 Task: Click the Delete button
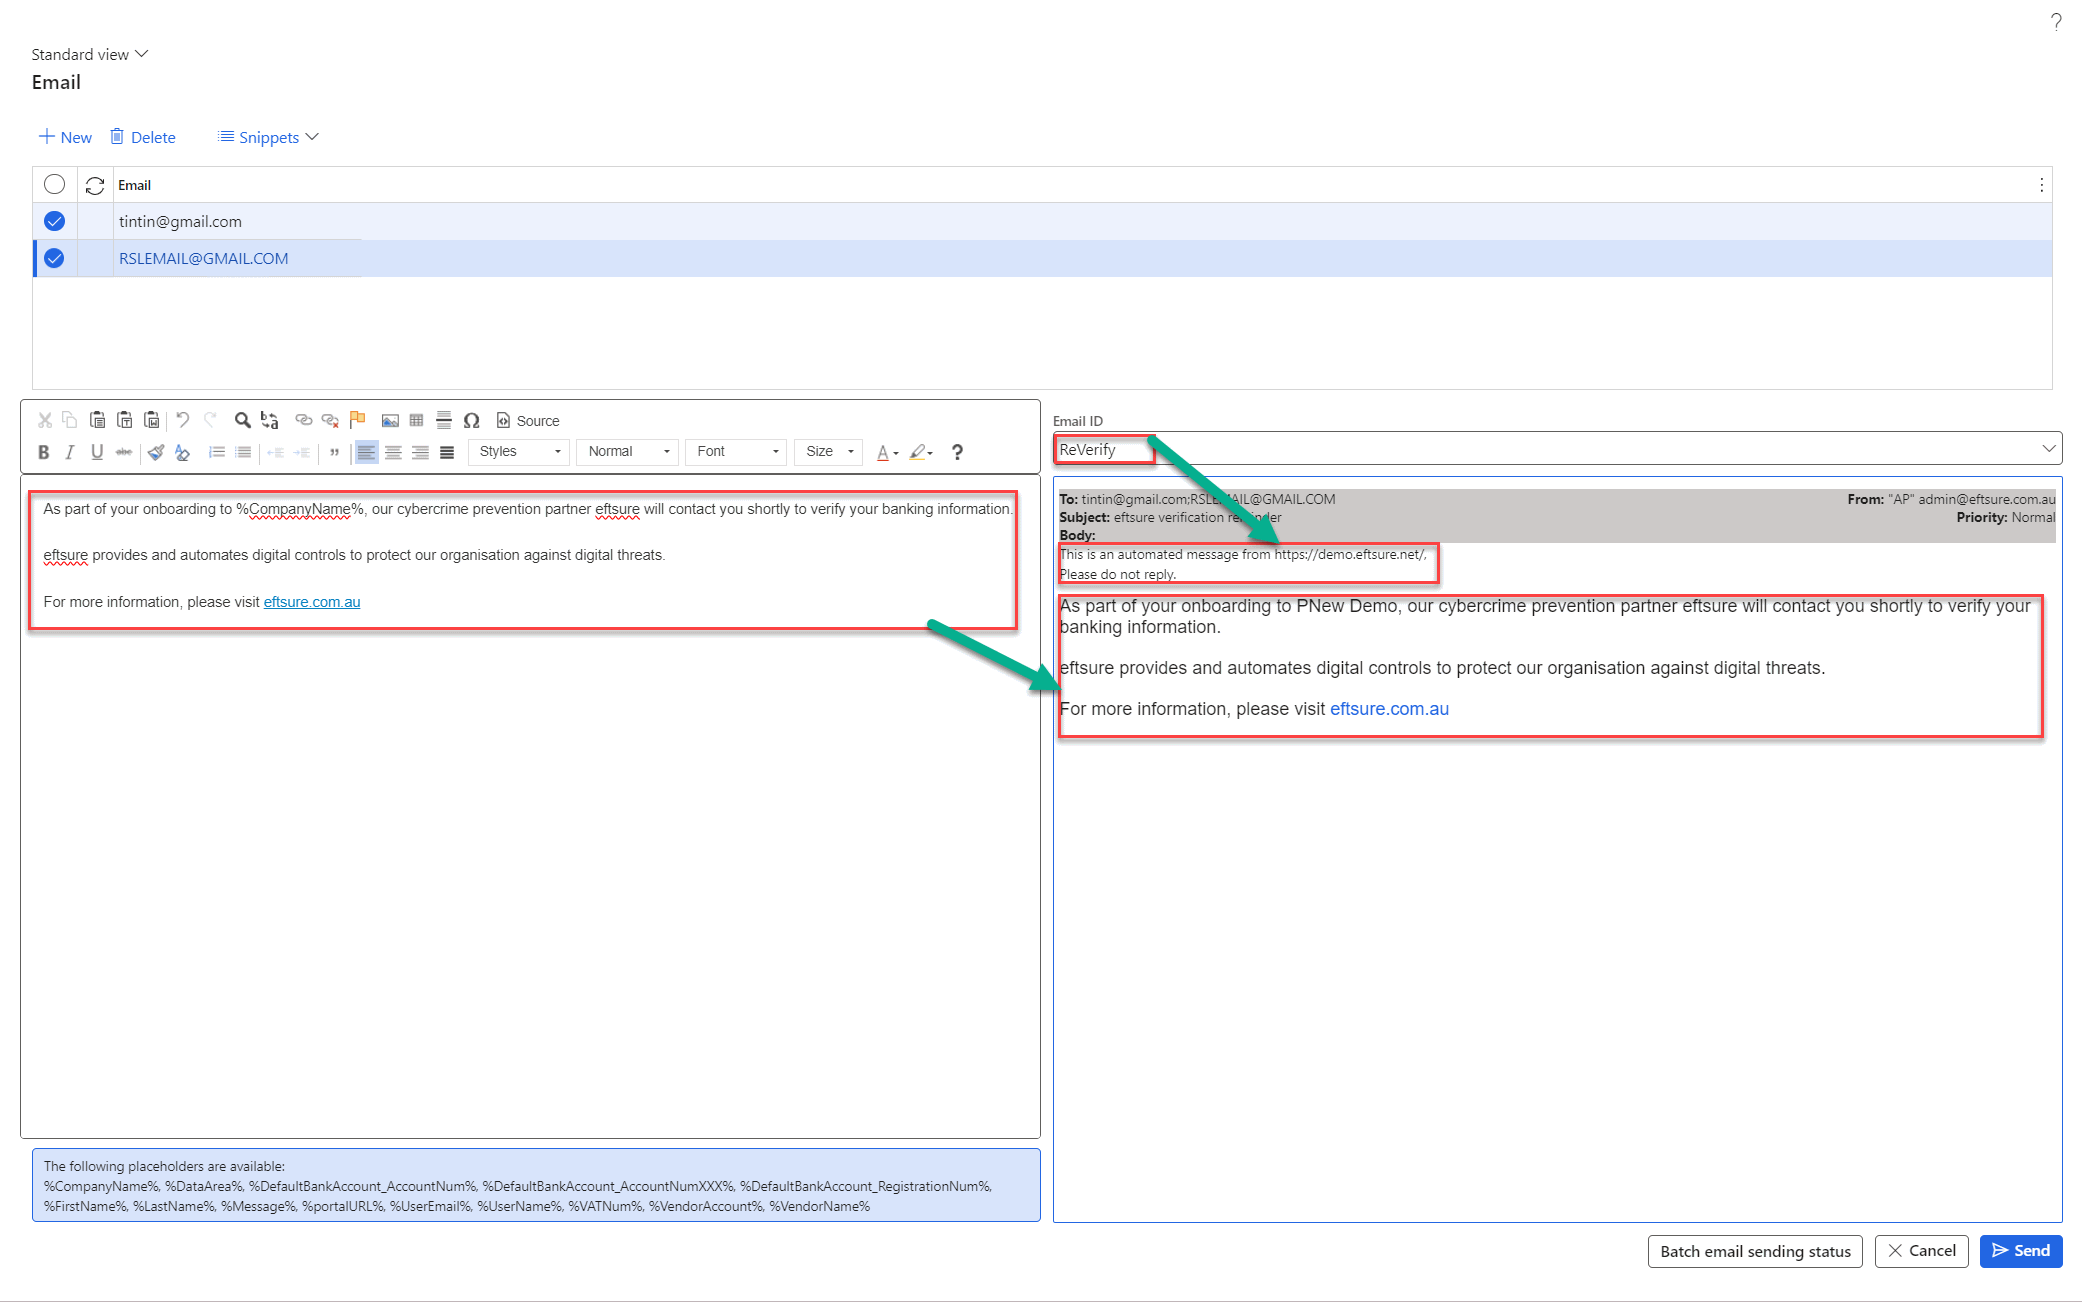coord(143,137)
